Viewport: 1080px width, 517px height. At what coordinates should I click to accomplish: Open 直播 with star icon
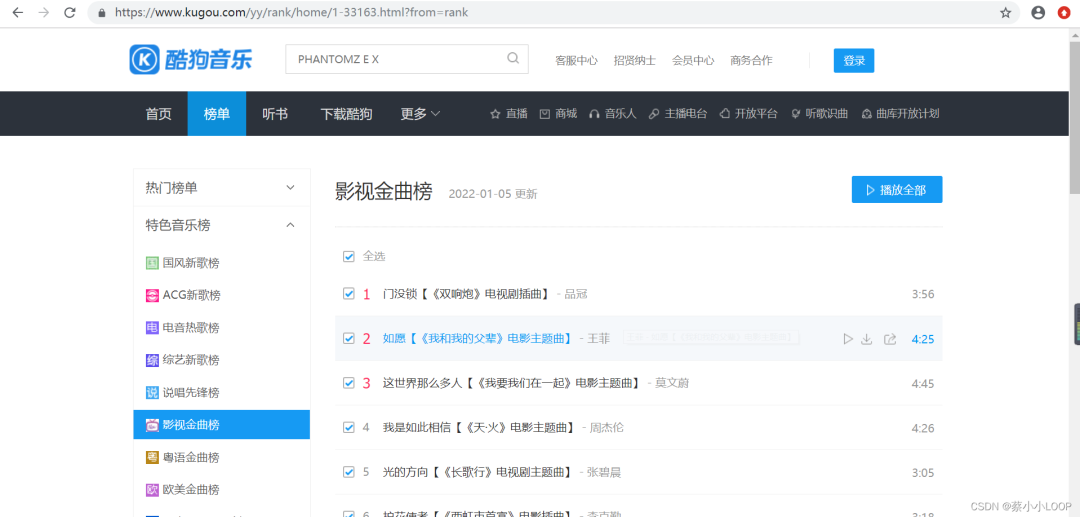(508, 114)
